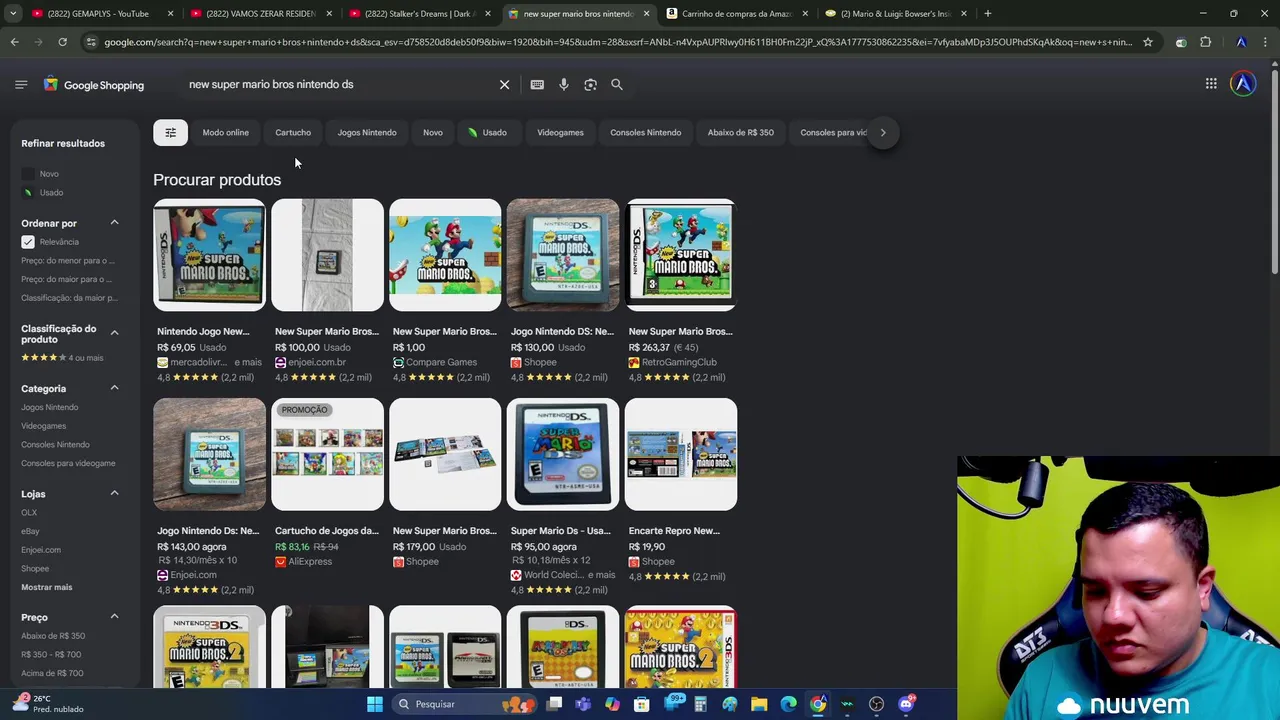Image resolution: width=1280 pixels, height=720 pixels.
Task: Open the filters panel icon button
Action: (x=170, y=132)
